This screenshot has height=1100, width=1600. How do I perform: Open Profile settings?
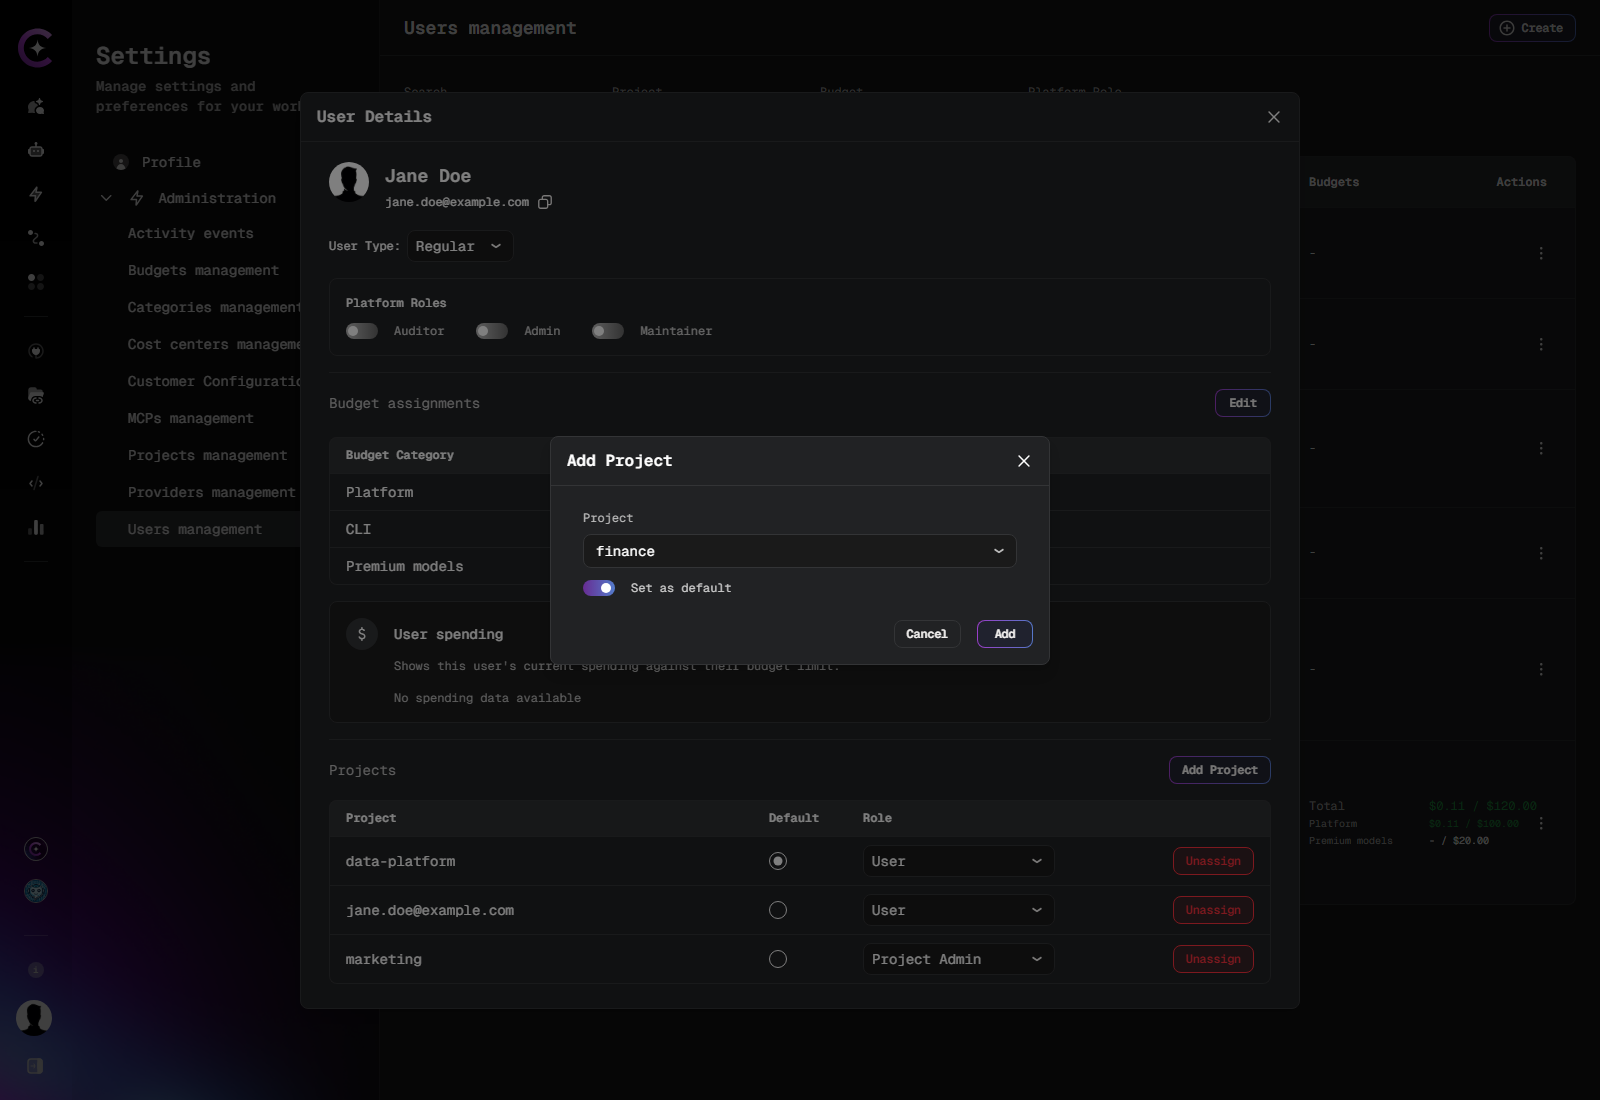tap(171, 162)
